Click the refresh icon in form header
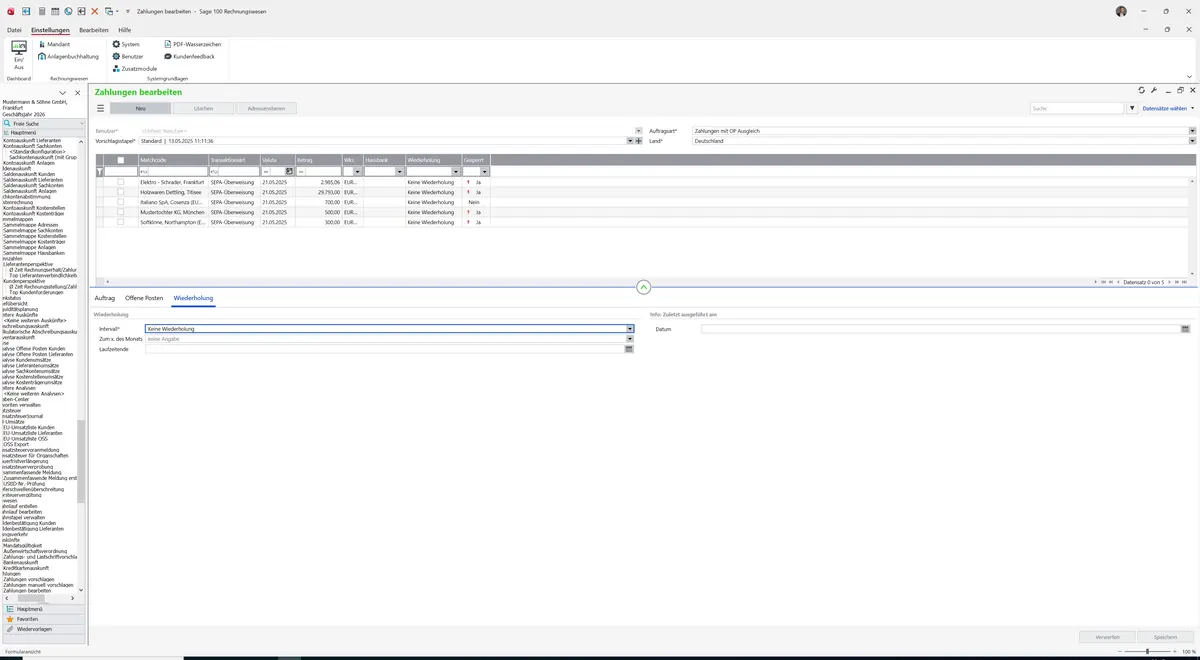The width and height of the screenshot is (1200, 660). click(x=1142, y=90)
